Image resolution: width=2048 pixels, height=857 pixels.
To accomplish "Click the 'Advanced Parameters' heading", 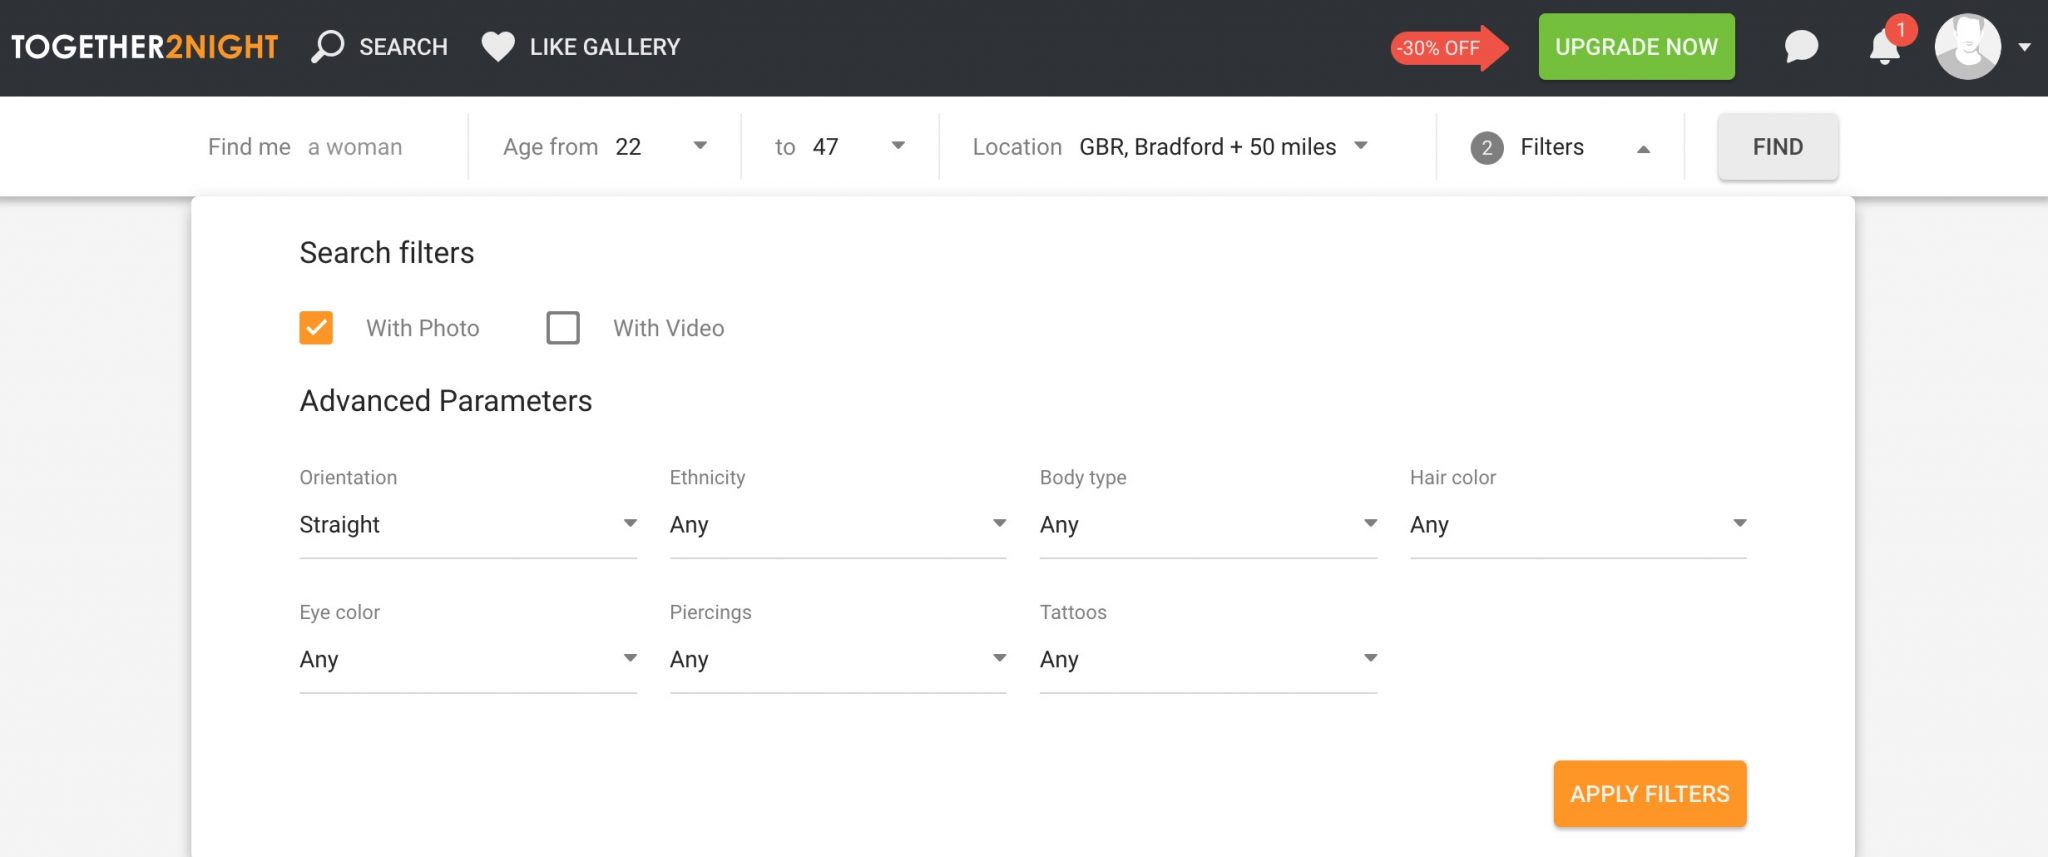I will coord(446,401).
